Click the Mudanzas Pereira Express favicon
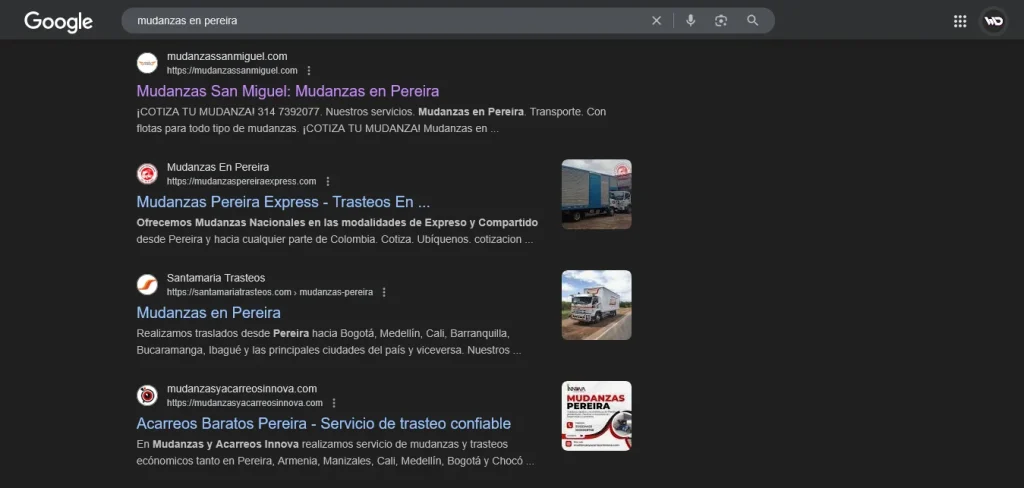1024x488 pixels. [147, 174]
